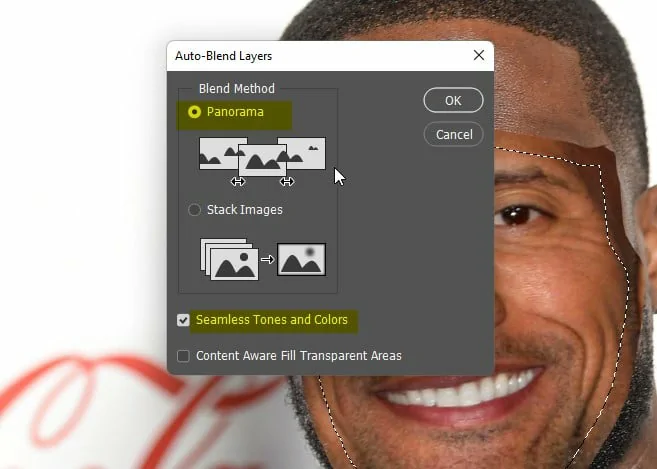Click OK to apply Auto-Blend
Viewport: 657px width, 469px height.
pos(453,100)
